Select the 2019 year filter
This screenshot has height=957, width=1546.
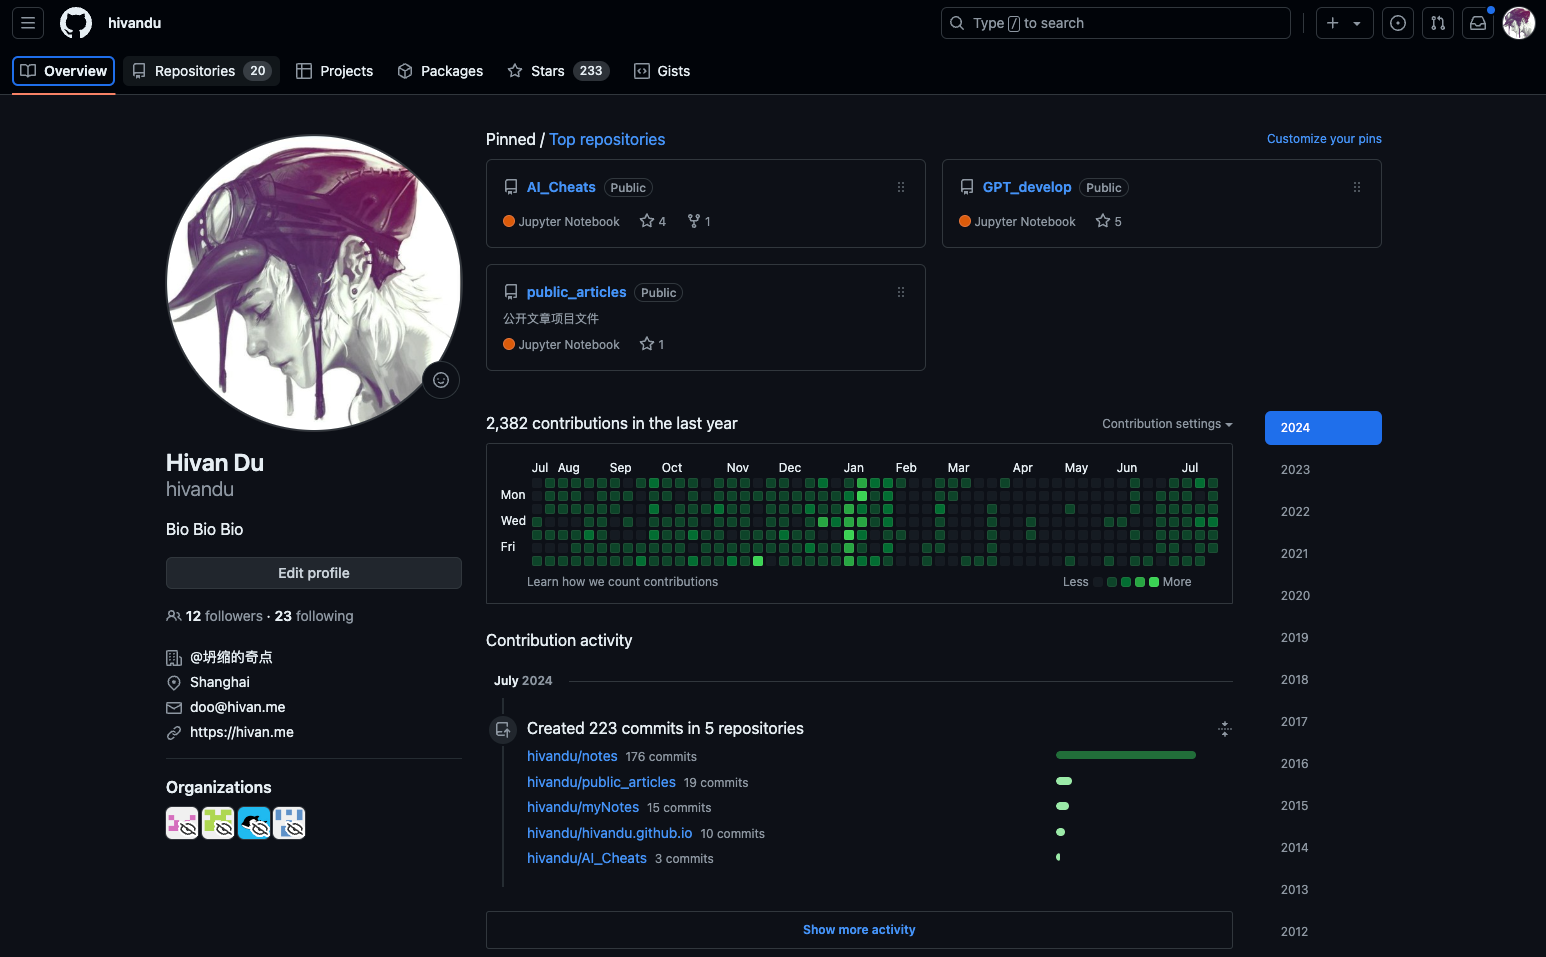tap(1323, 638)
